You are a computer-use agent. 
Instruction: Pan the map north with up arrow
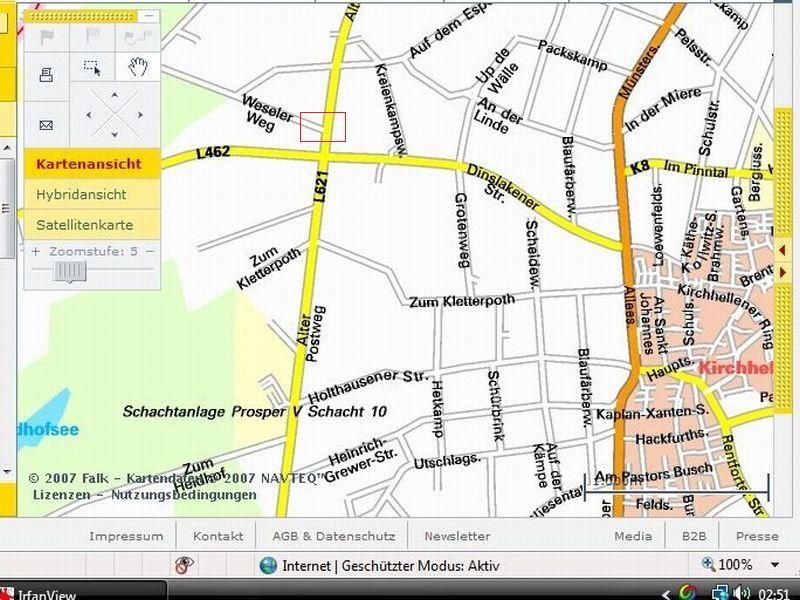pyautogui.click(x=114, y=96)
